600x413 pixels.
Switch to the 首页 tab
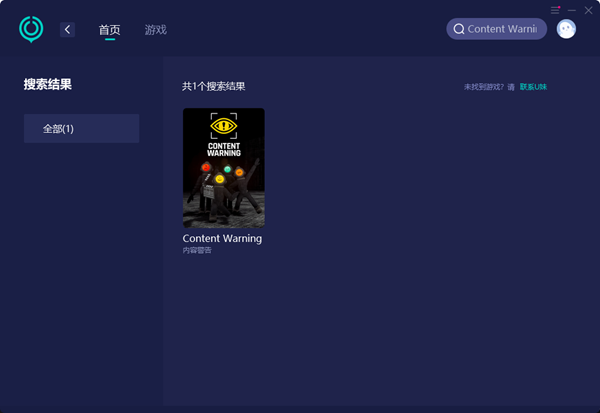click(x=109, y=30)
